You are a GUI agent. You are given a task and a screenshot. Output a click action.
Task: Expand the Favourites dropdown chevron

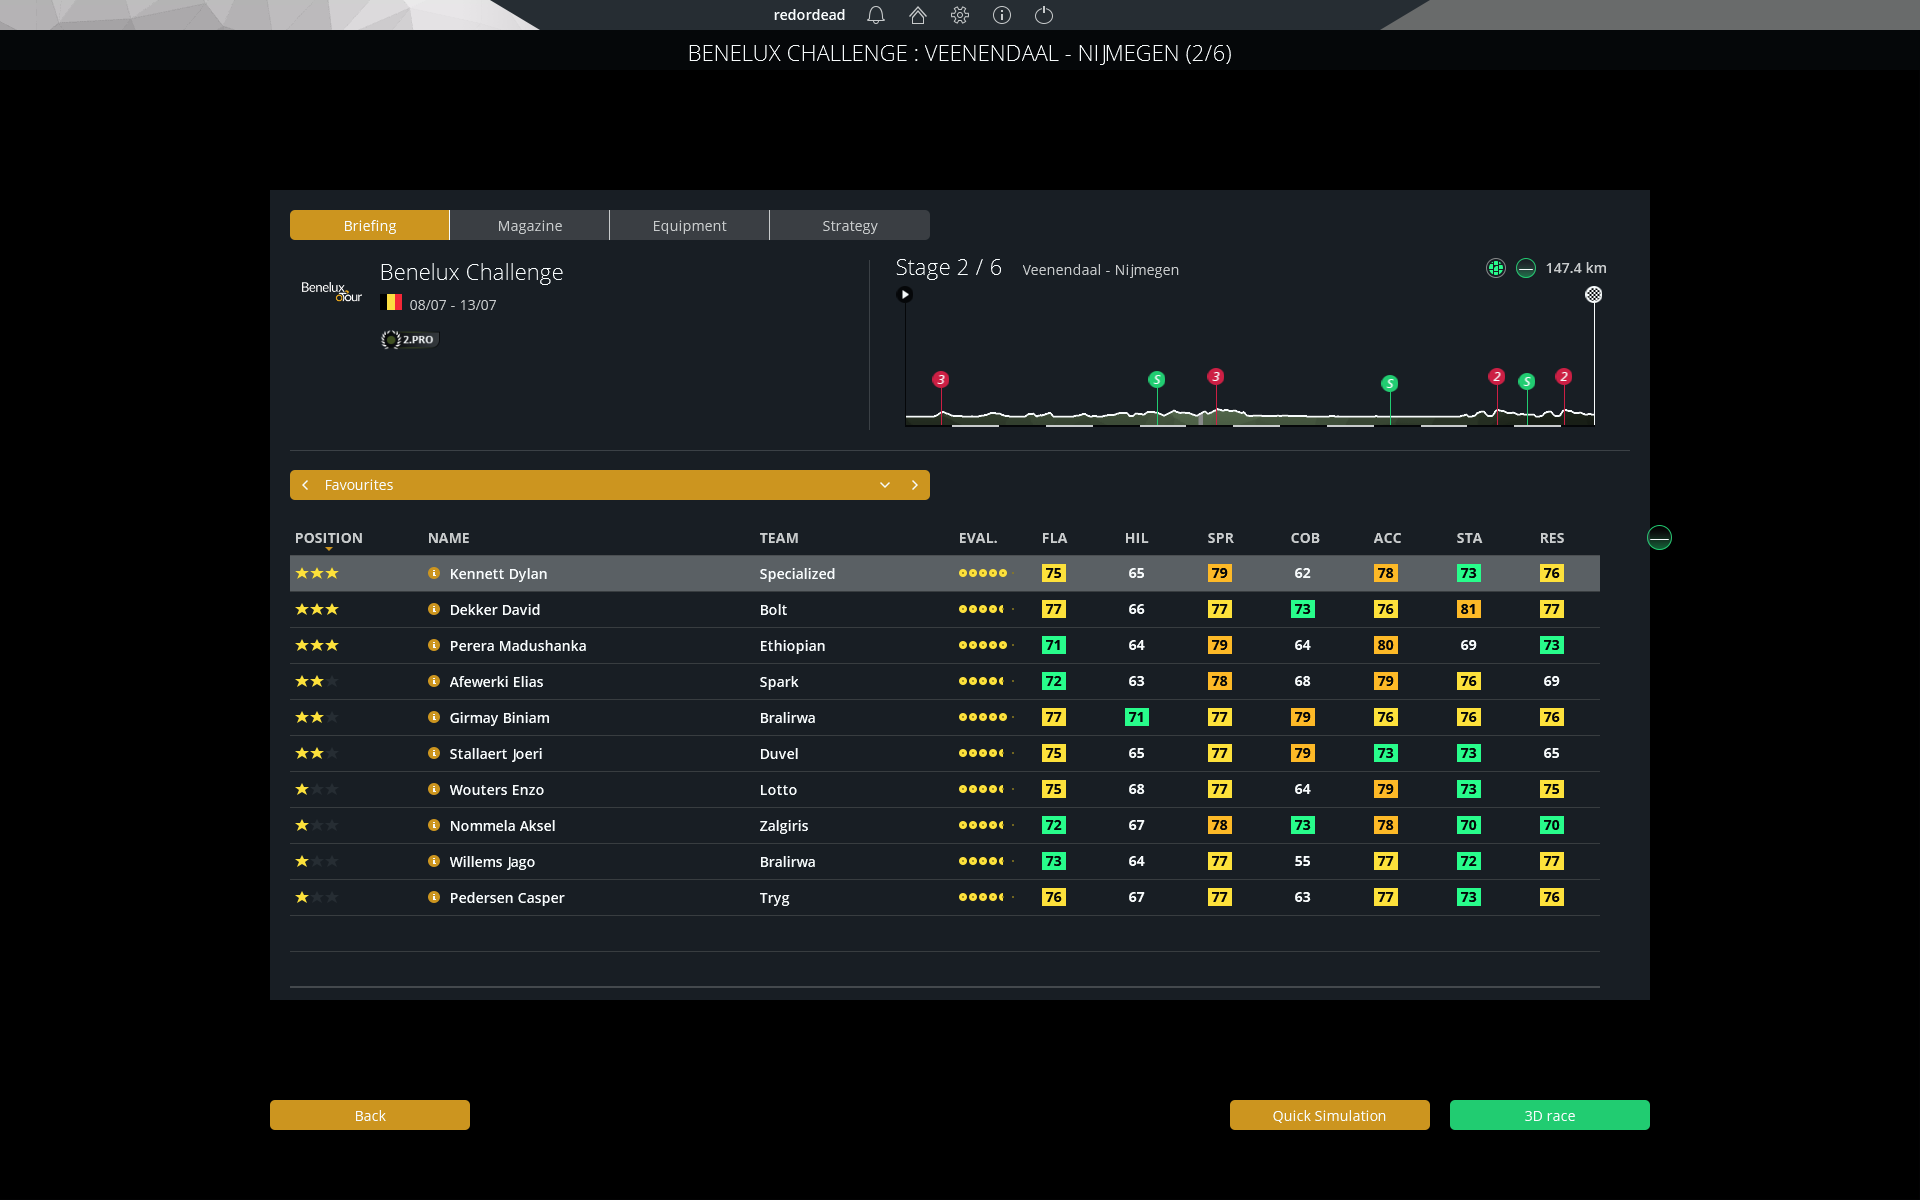pyautogui.click(x=885, y=485)
